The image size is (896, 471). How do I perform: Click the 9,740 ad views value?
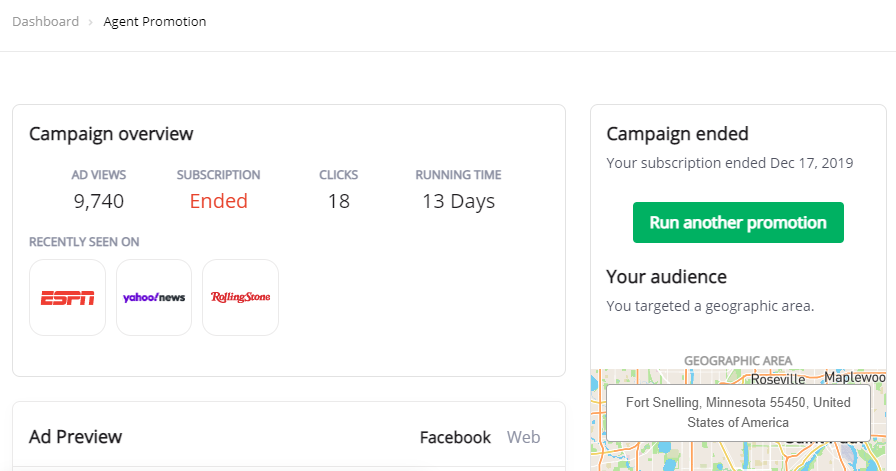[x=99, y=201]
